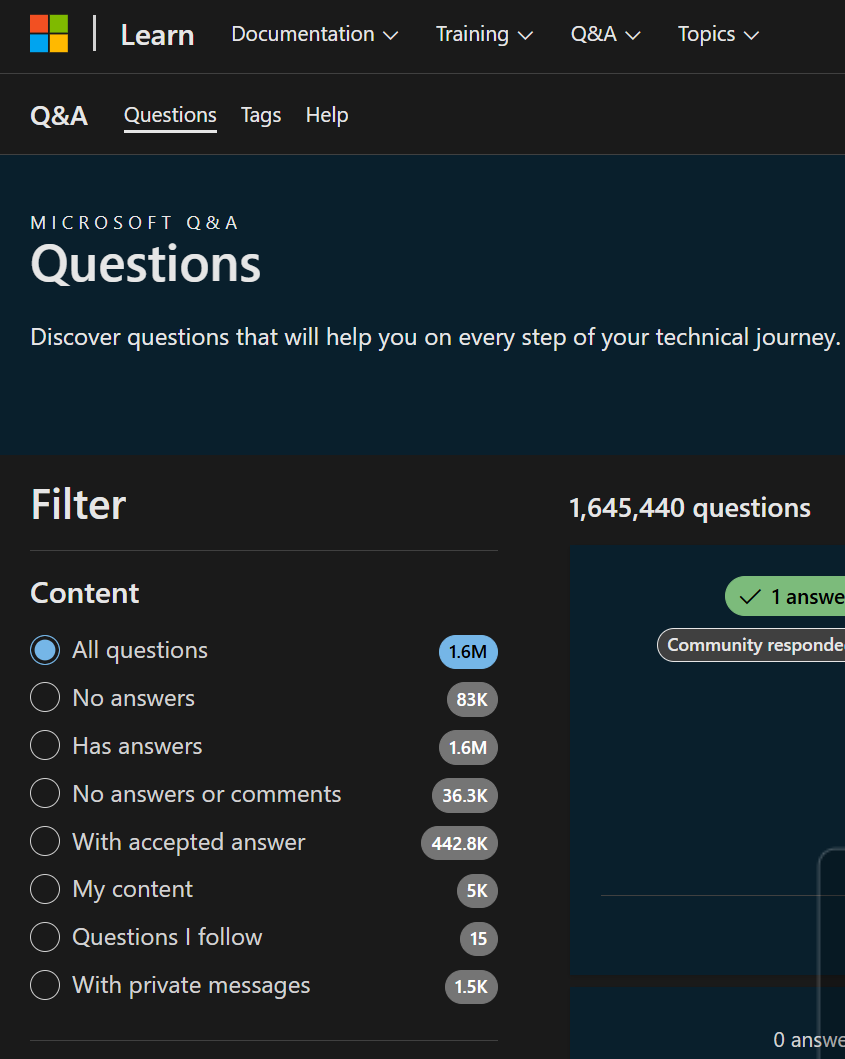
Task: Open the Learn home link
Action: pos(157,35)
